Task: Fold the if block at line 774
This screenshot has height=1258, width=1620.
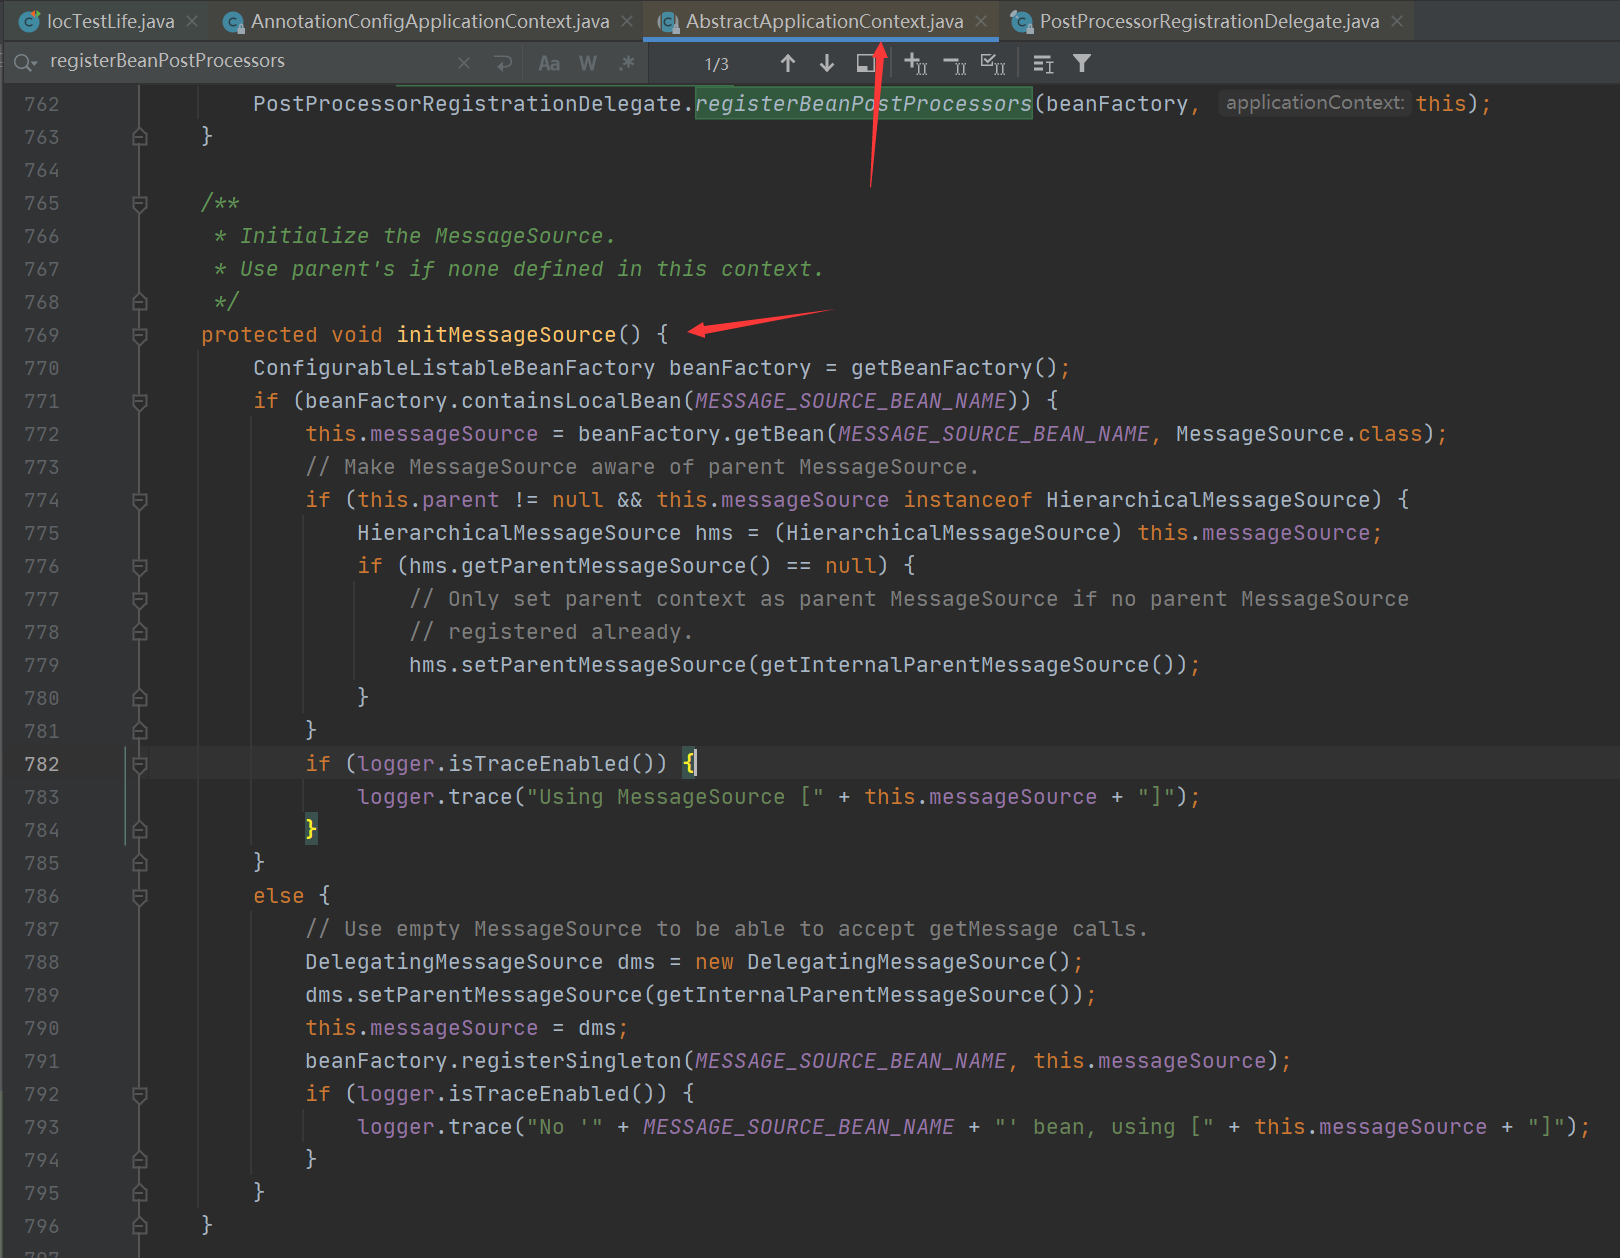Action: pos(140,500)
